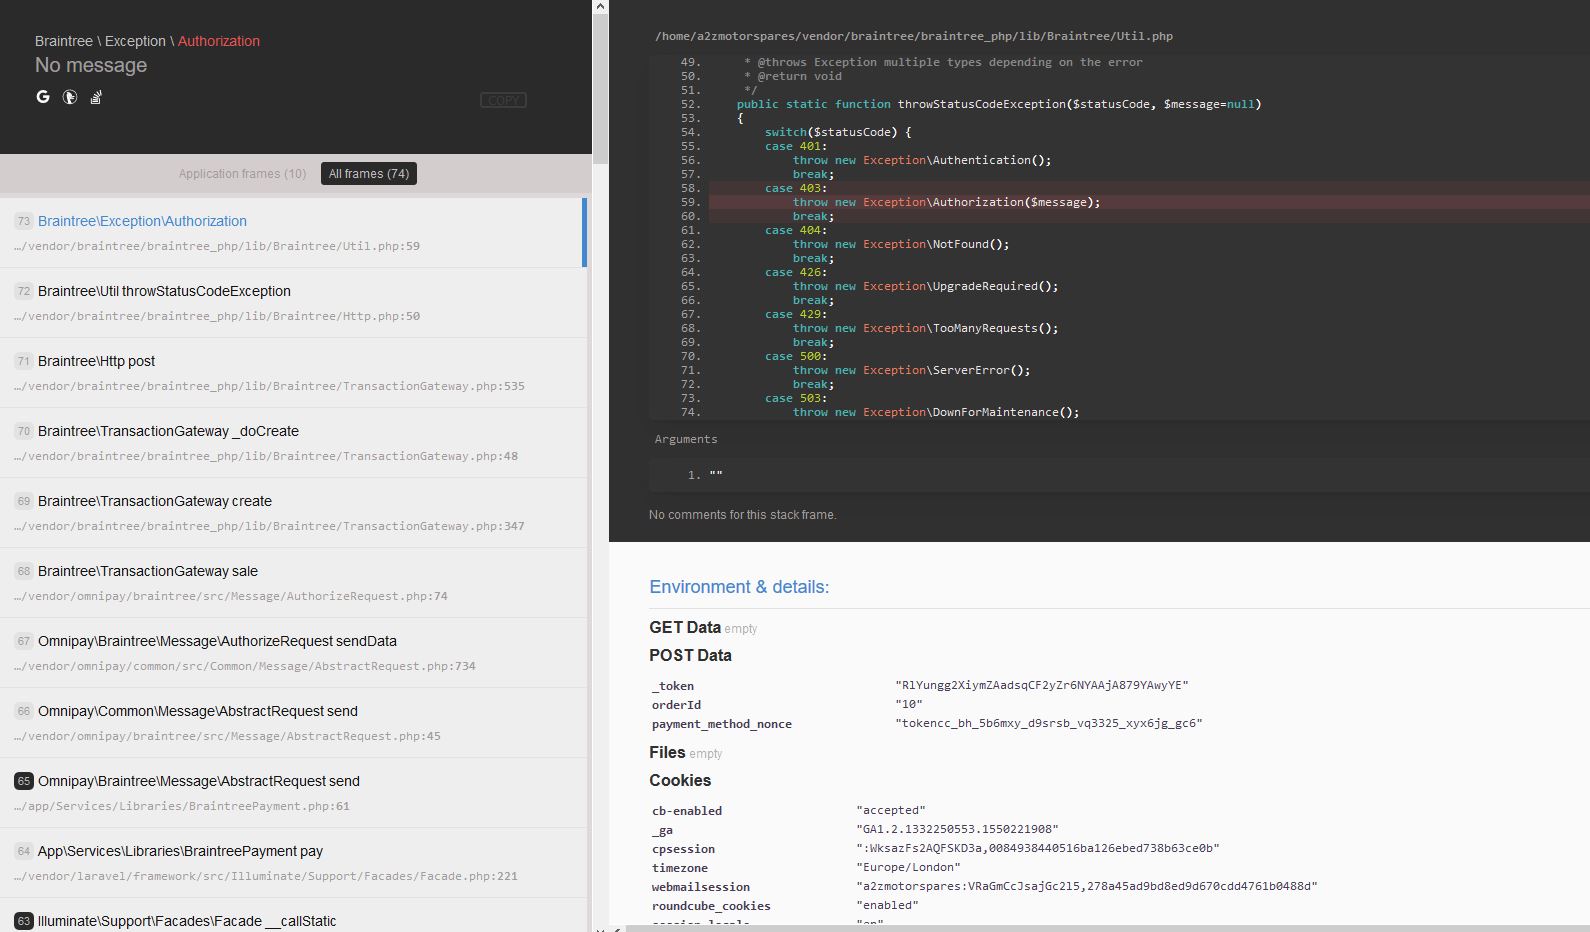Click code line 52 throwStatusCodeException function
The width and height of the screenshot is (1590, 932).
998,104
